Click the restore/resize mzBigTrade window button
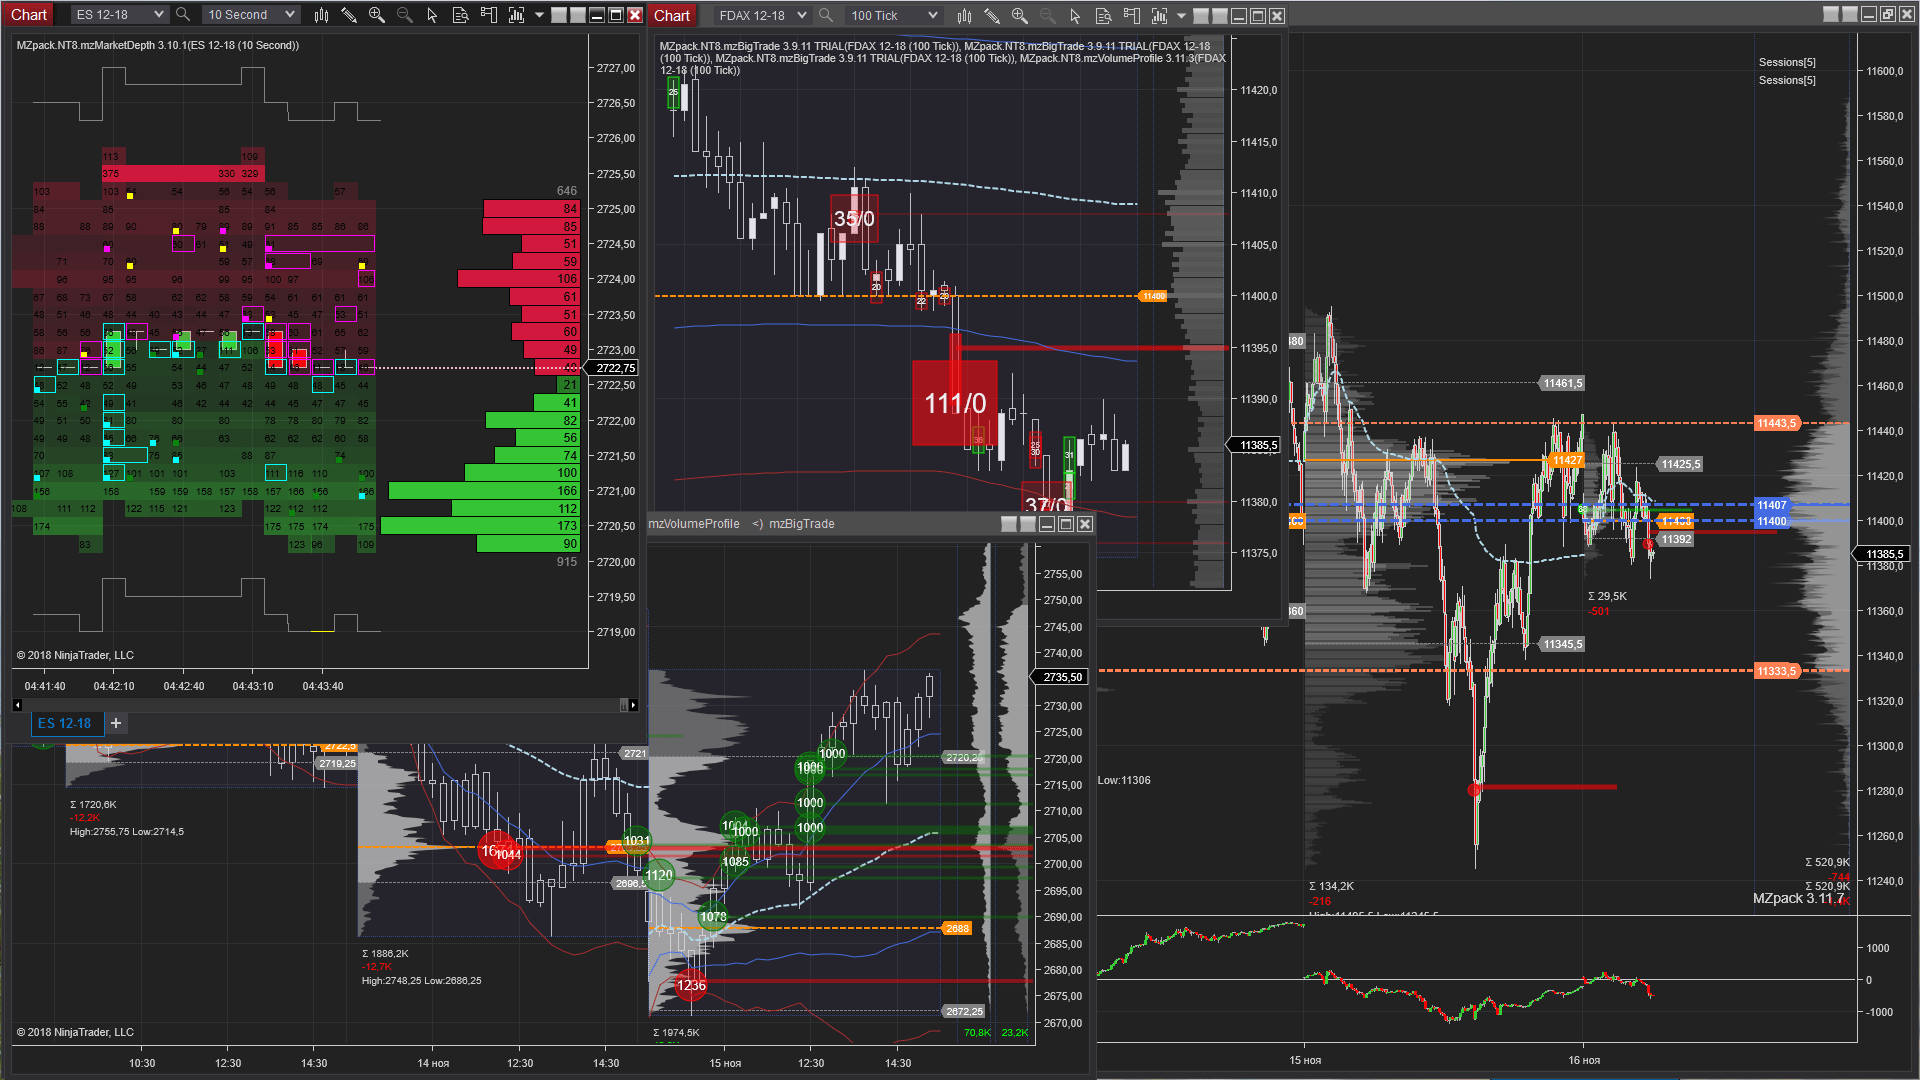The image size is (1920, 1080). (x=1067, y=524)
